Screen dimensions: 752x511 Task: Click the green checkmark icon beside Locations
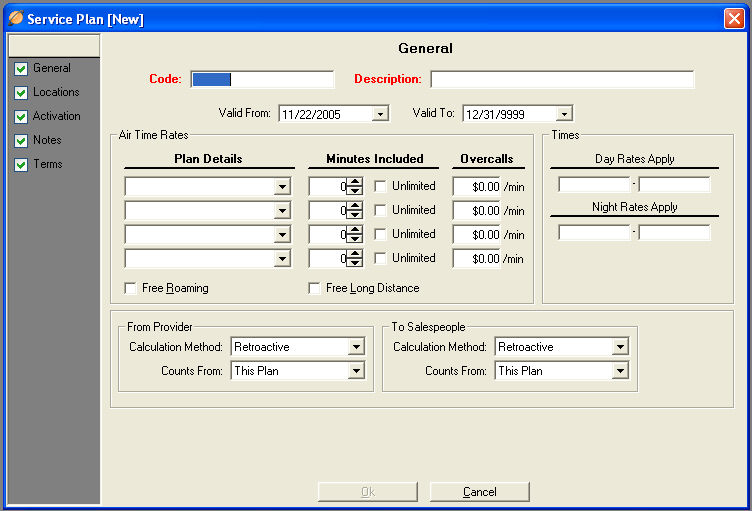point(20,93)
